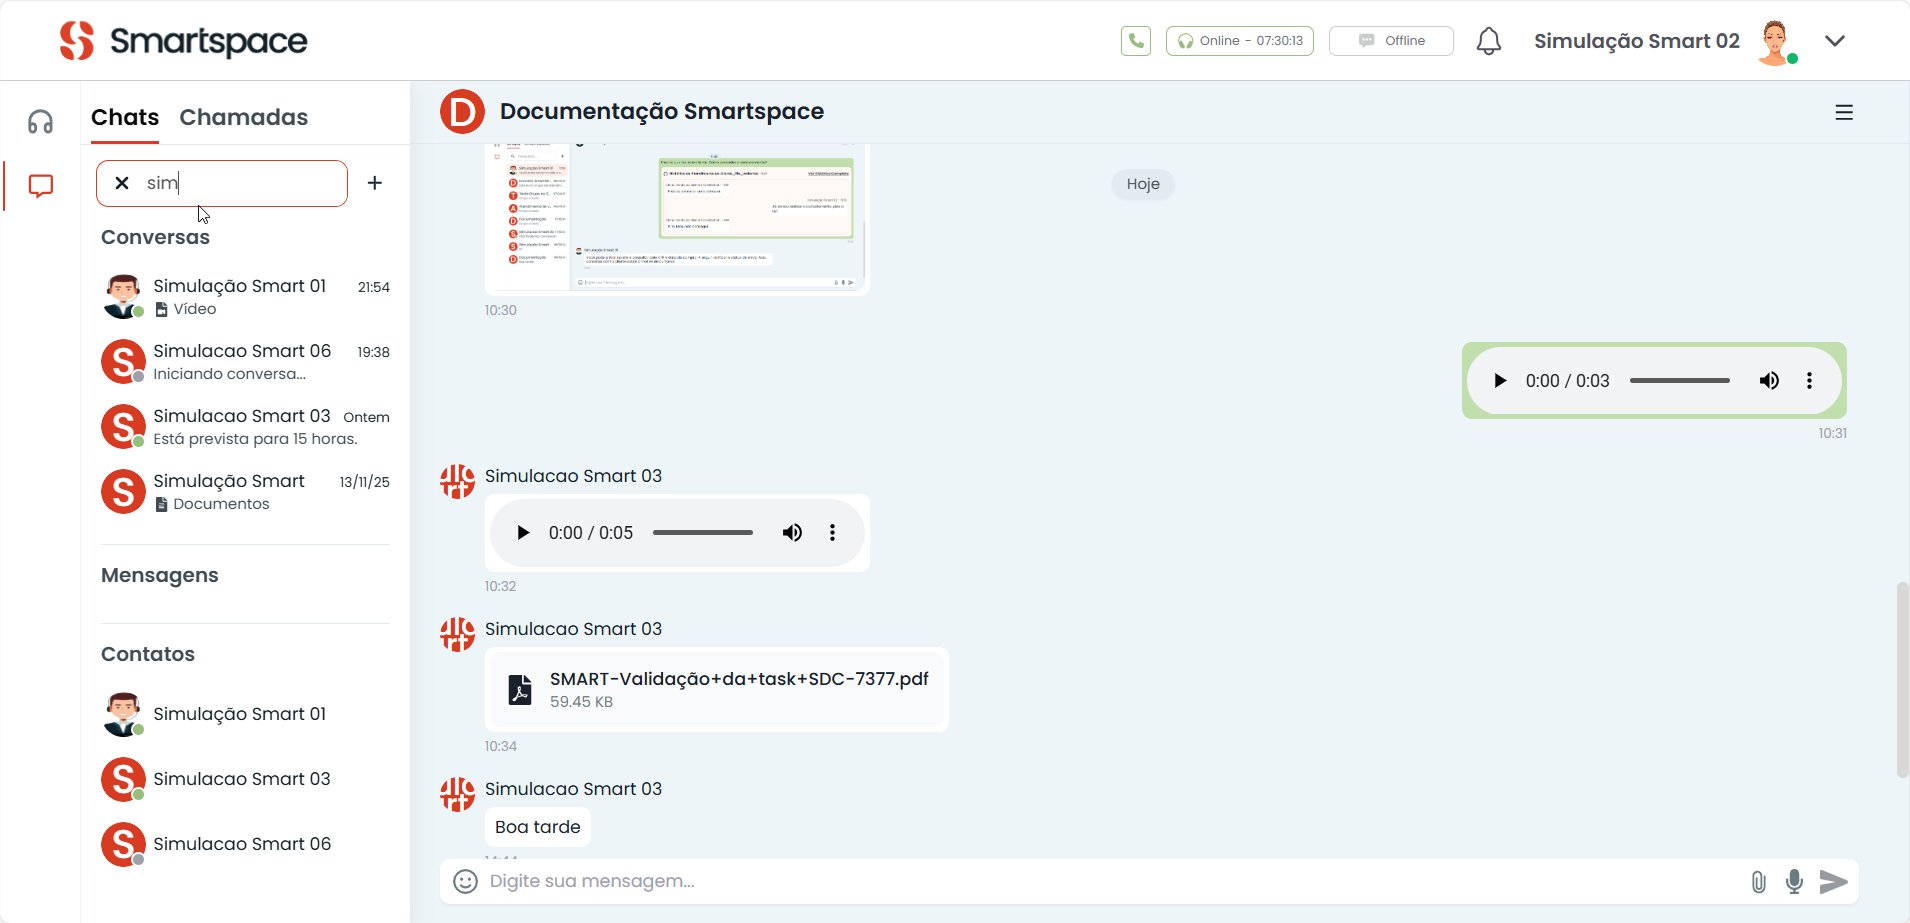This screenshot has width=1910, height=923.
Task: Toggle the Offline chat status button
Action: tap(1390, 41)
